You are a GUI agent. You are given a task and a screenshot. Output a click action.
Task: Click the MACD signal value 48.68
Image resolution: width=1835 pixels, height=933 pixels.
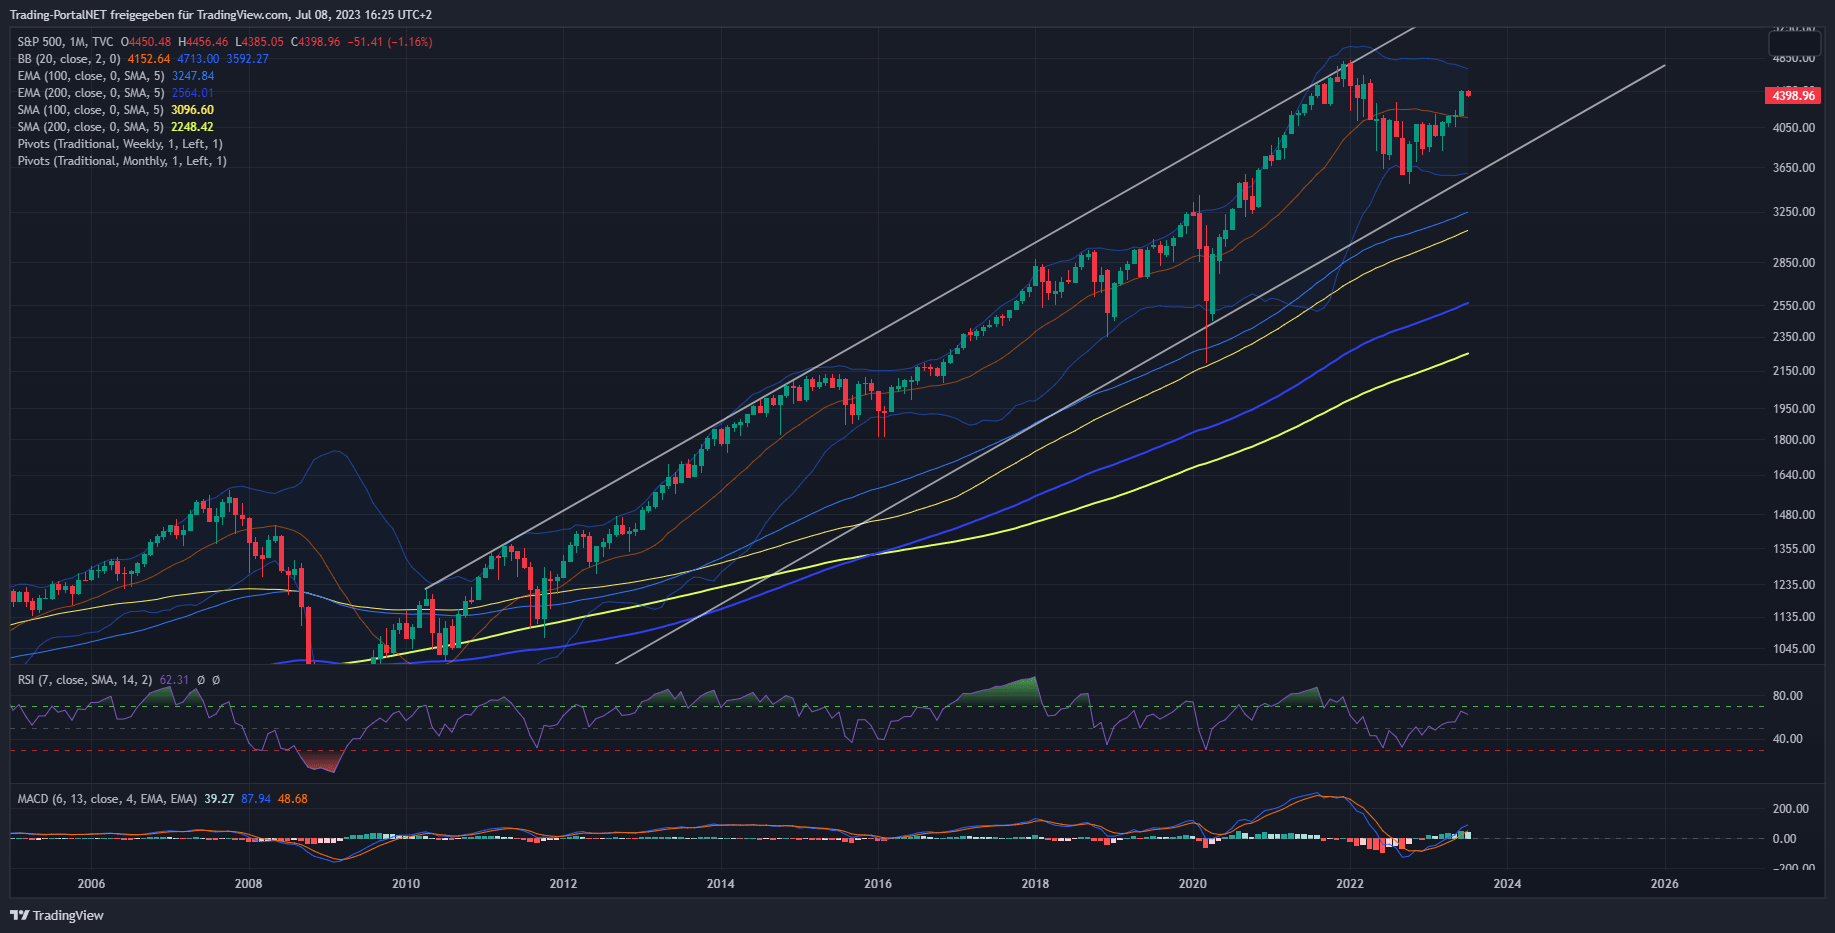(293, 799)
